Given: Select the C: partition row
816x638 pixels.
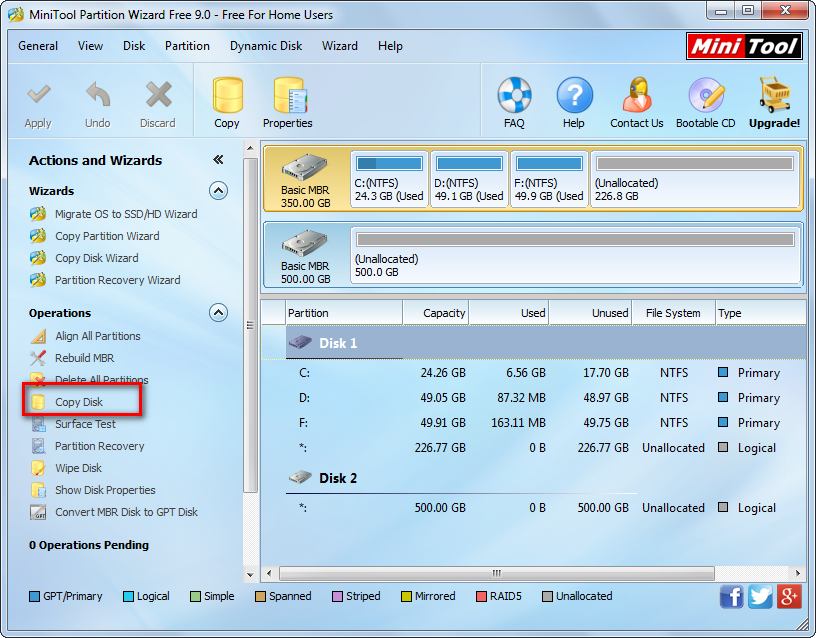Looking at the screenshot, I should (533, 373).
